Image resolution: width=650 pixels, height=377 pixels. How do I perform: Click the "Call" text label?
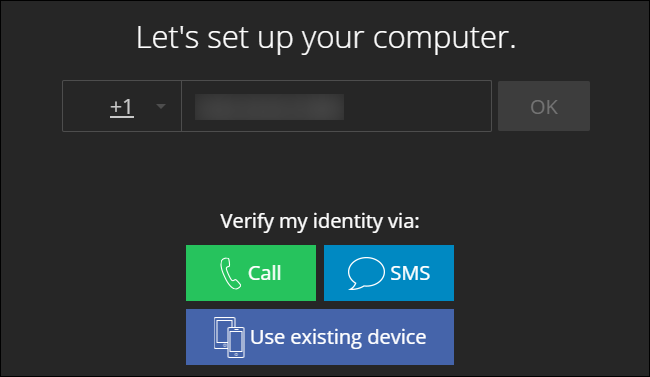[x=264, y=273]
